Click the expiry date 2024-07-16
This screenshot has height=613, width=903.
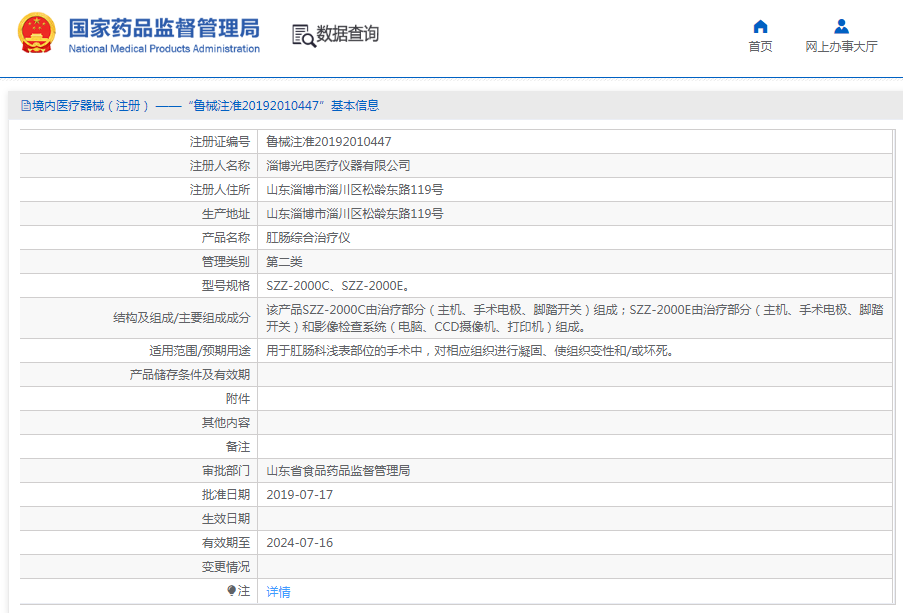click(299, 543)
